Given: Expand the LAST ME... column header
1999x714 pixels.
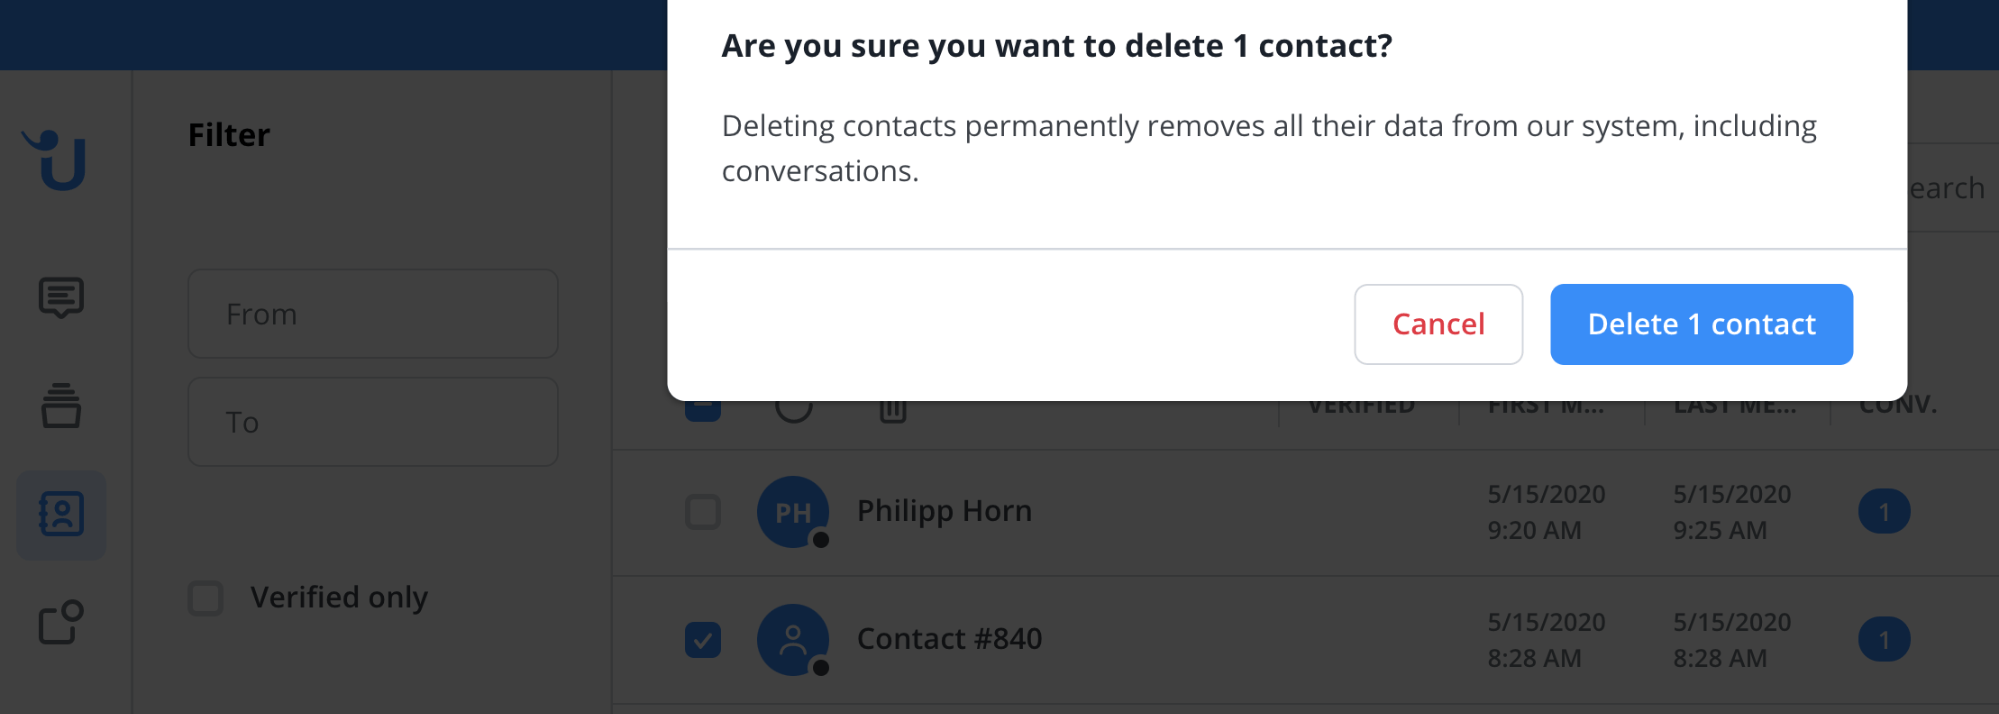Looking at the screenshot, I should click(x=1733, y=404).
